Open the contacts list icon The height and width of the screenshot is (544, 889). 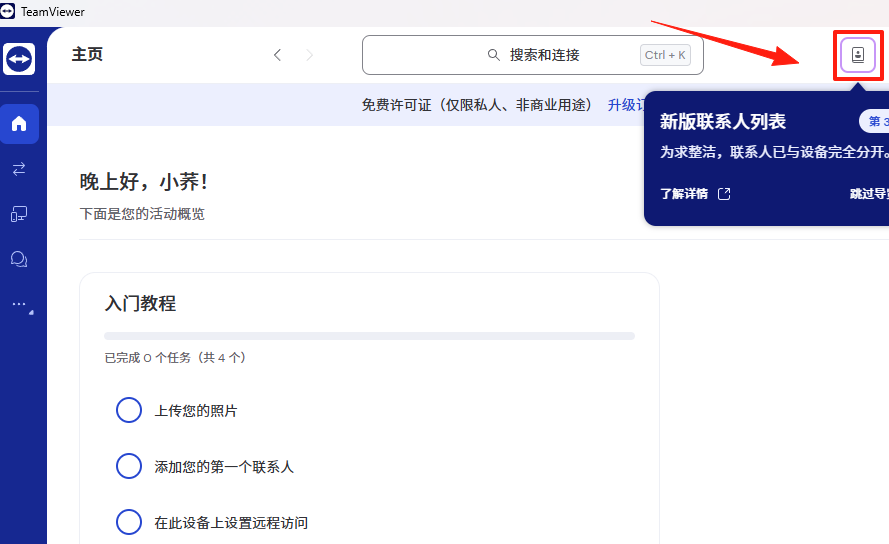point(858,55)
